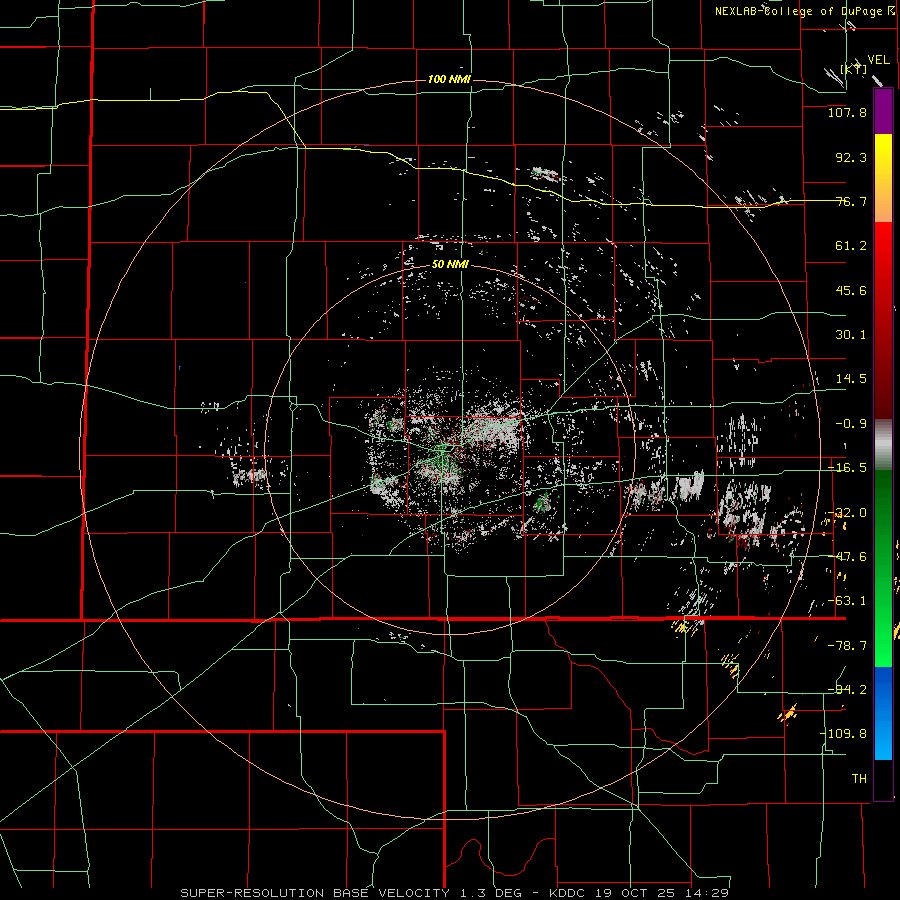900x900 pixels.
Task: Select the 92.3 velocity scale value
Action: [851, 157]
